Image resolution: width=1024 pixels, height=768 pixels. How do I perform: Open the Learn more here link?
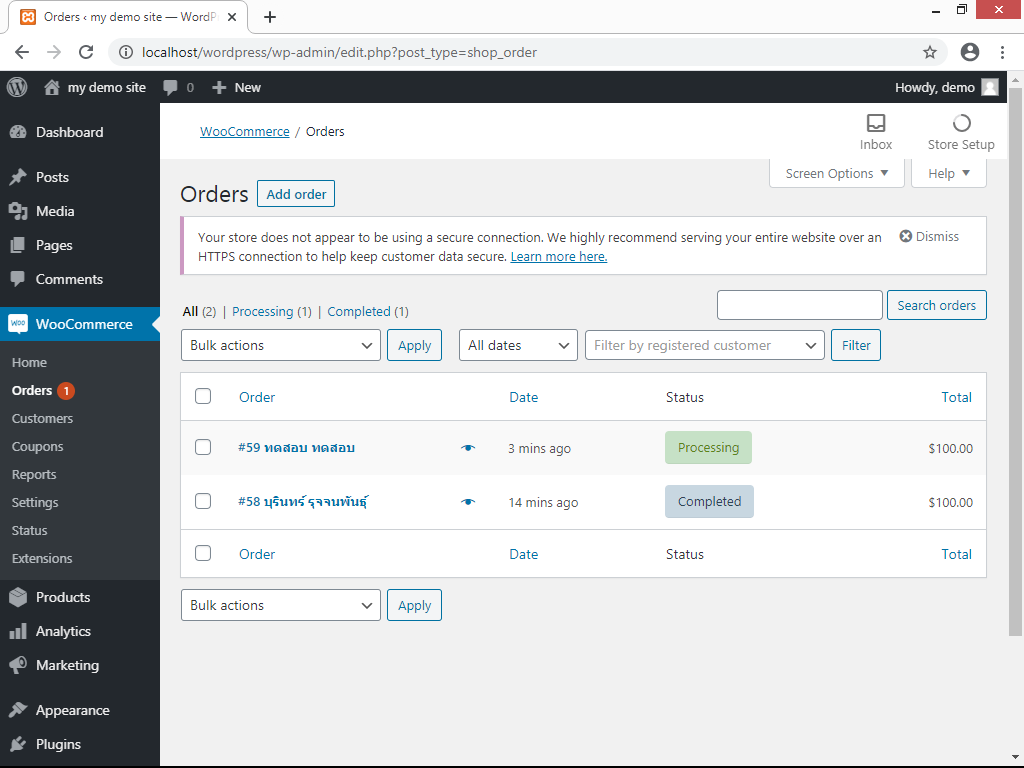(x=559, y=257)
